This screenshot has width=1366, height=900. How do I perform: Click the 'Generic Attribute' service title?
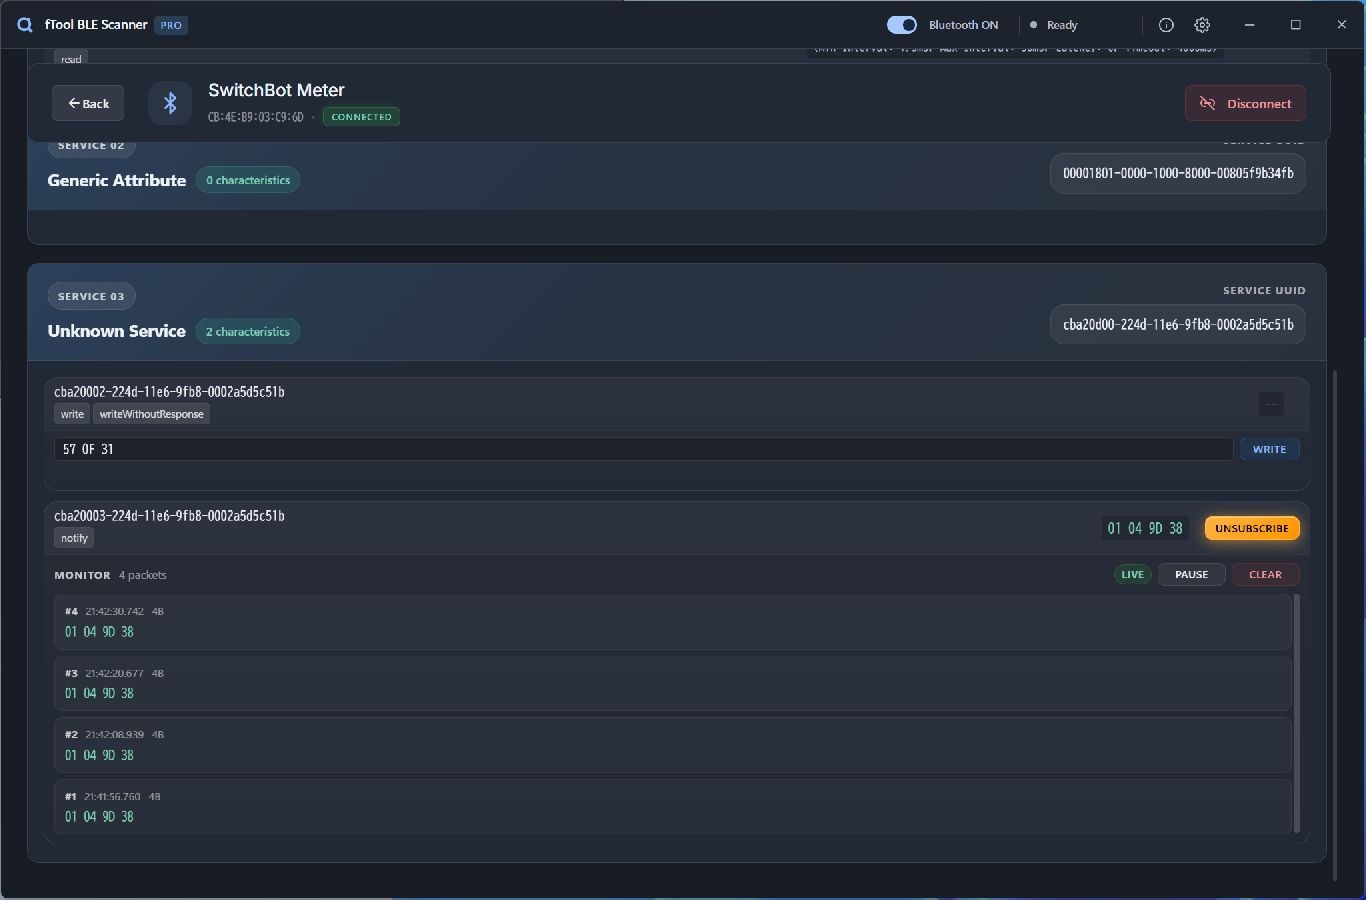click(x=116, y=180)
